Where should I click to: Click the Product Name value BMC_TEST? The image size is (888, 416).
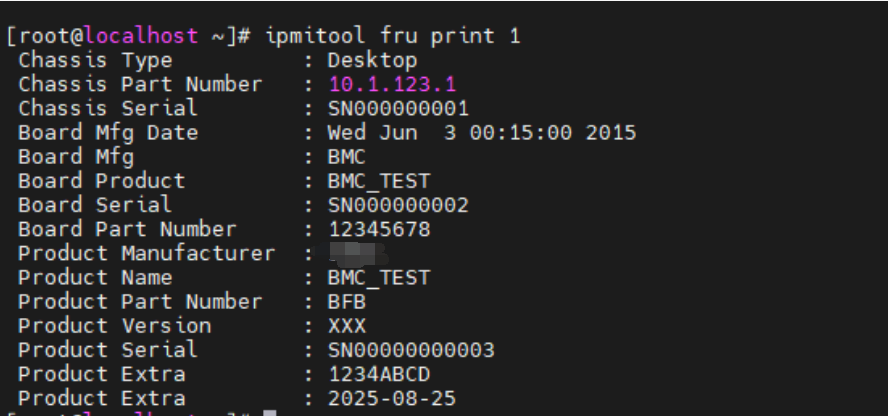click(x=379, y=277)
